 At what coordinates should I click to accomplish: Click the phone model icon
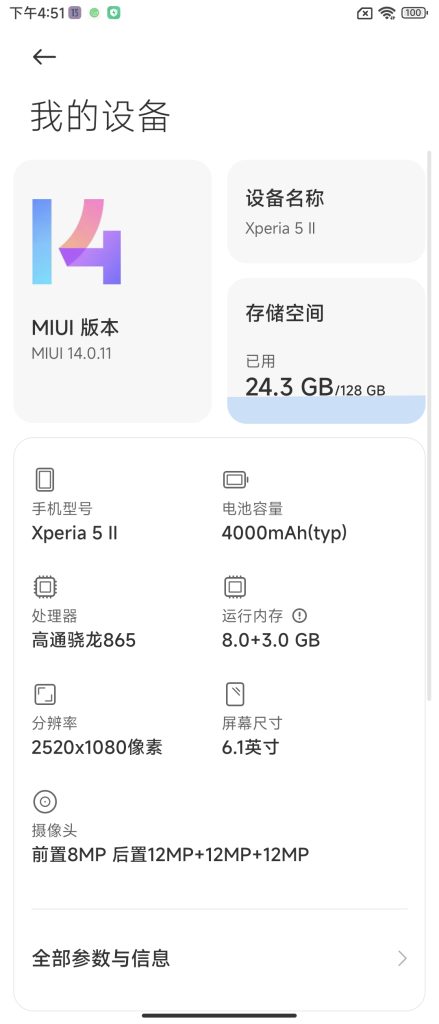tap(45, 480)
